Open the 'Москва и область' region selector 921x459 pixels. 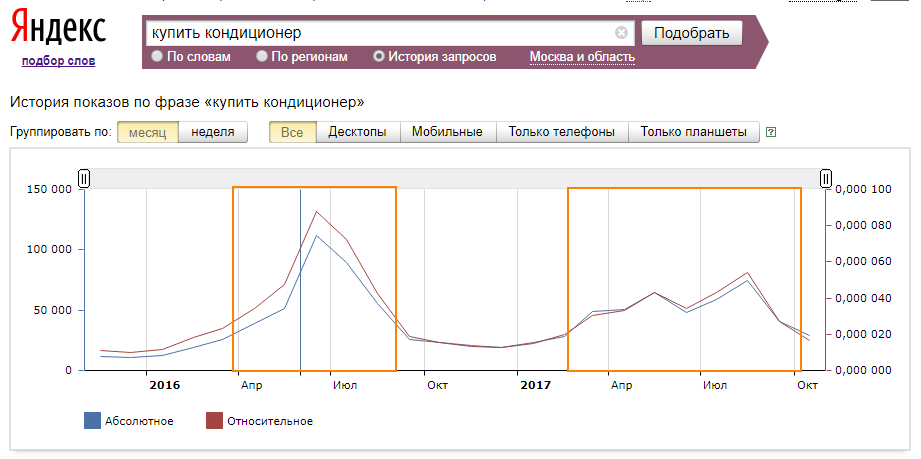click(x=582, y=57)
